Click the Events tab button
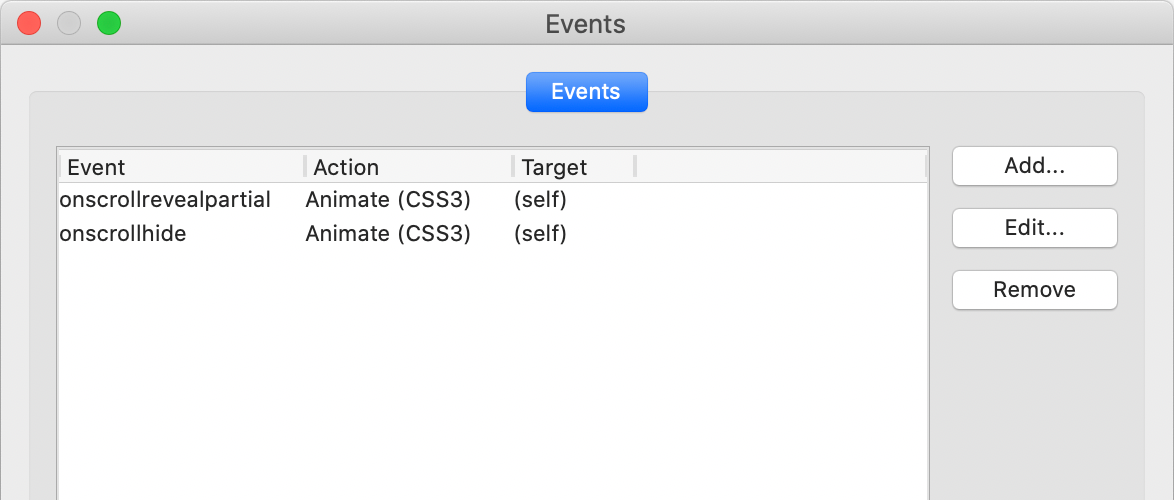The image size is (1174, 500). tap(586, 92)
